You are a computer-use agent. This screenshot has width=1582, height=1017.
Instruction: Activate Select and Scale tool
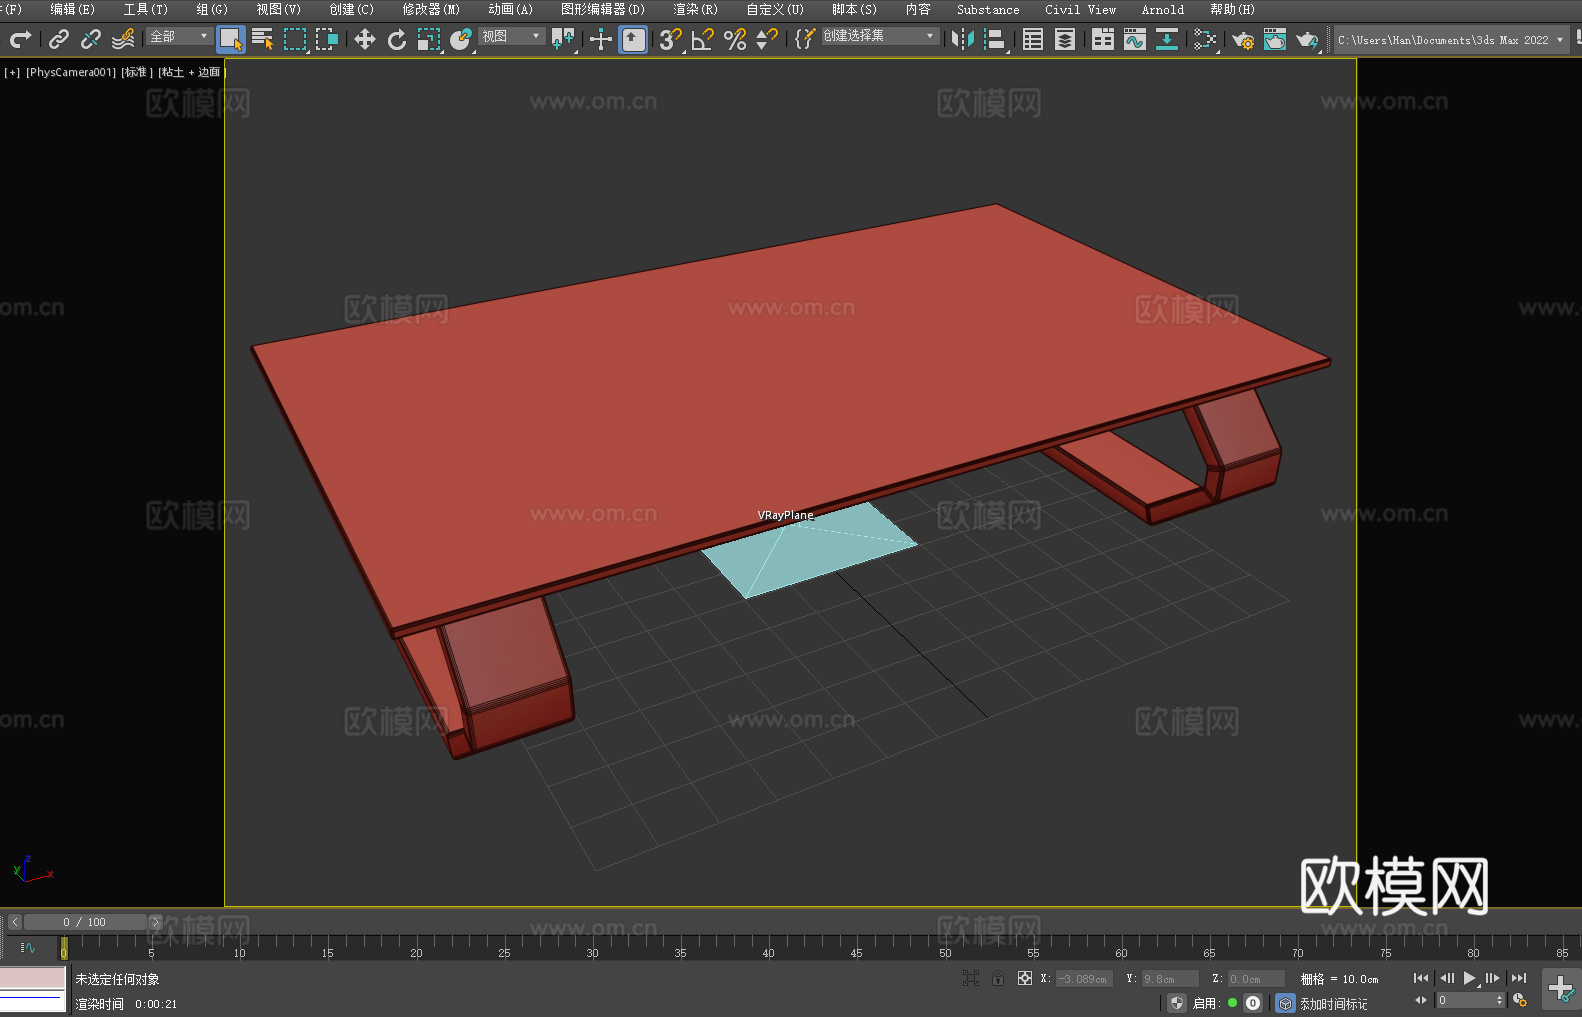coord(429,39)
